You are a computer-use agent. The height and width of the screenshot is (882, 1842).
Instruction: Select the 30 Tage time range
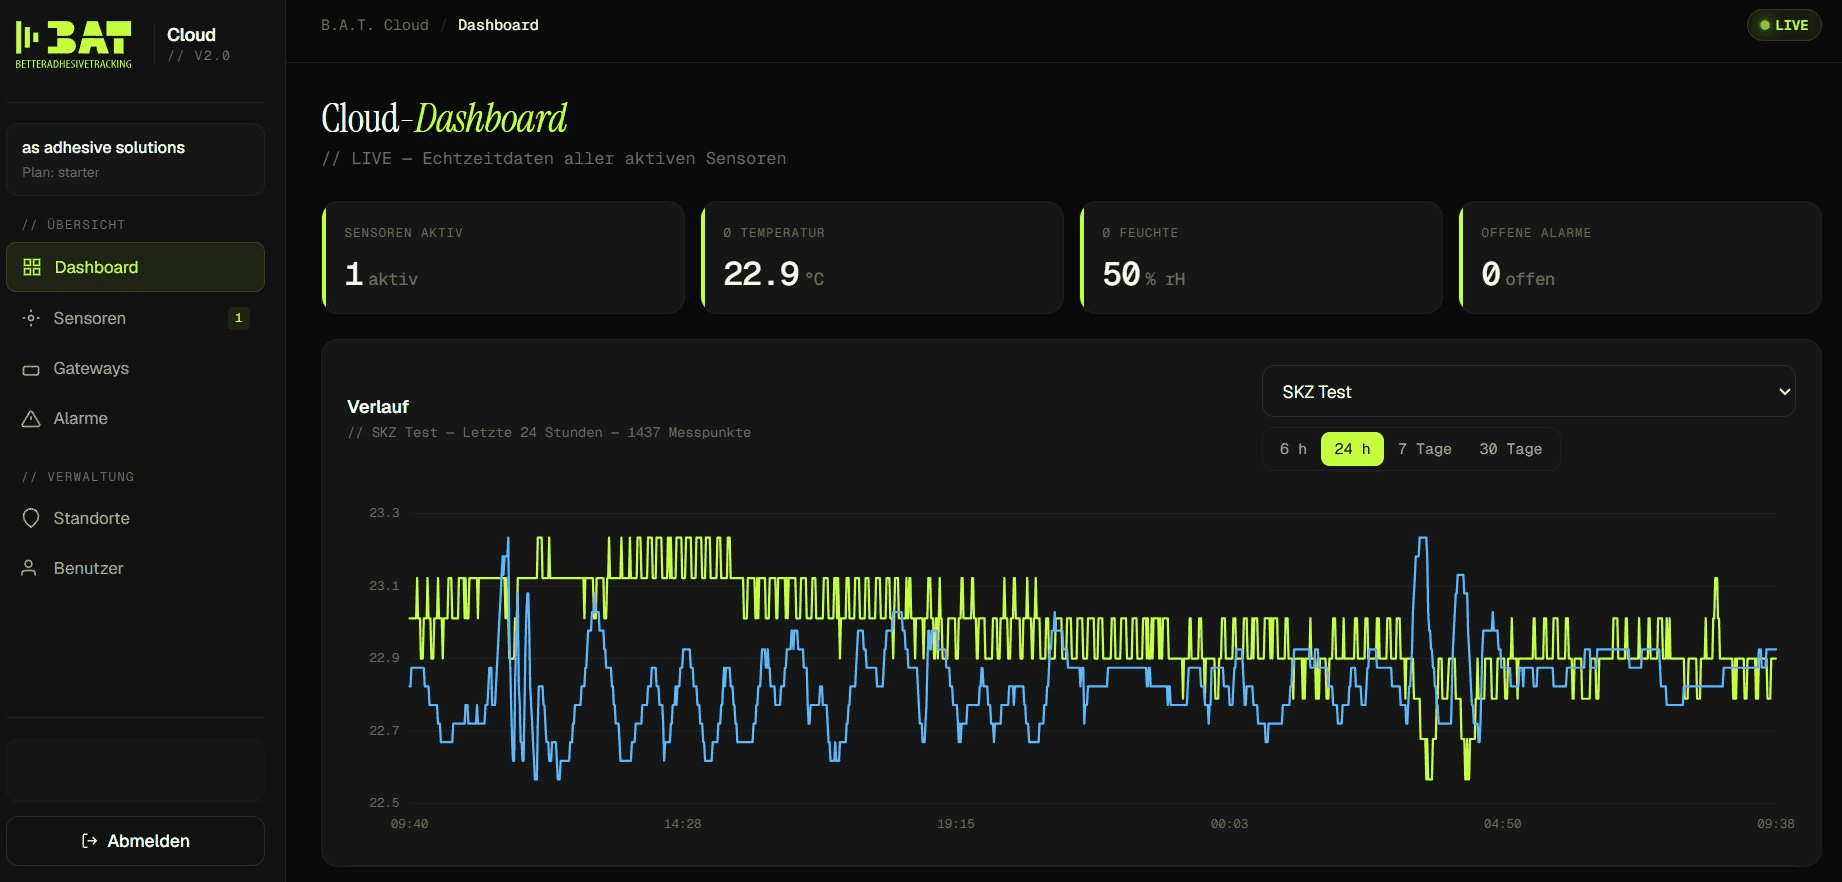pos(1510,449)
